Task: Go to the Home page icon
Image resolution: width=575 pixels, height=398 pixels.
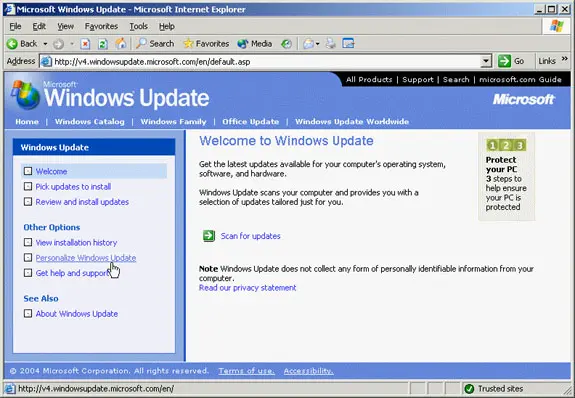Action: (120, 44)
